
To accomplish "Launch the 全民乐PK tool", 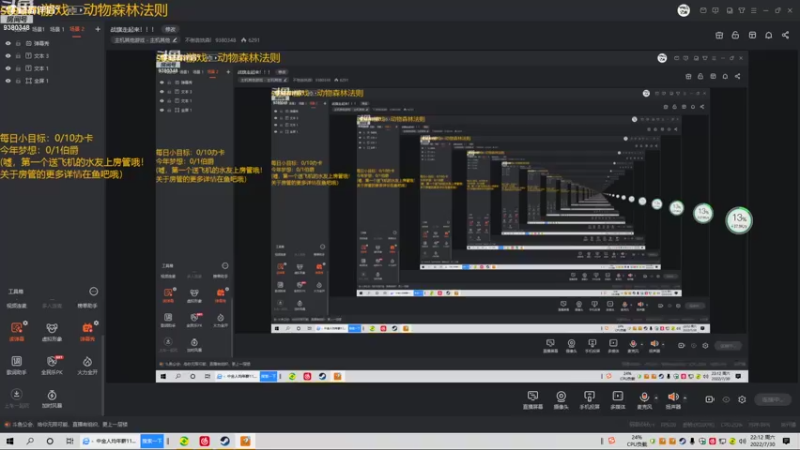I will [x=52, y=365].
